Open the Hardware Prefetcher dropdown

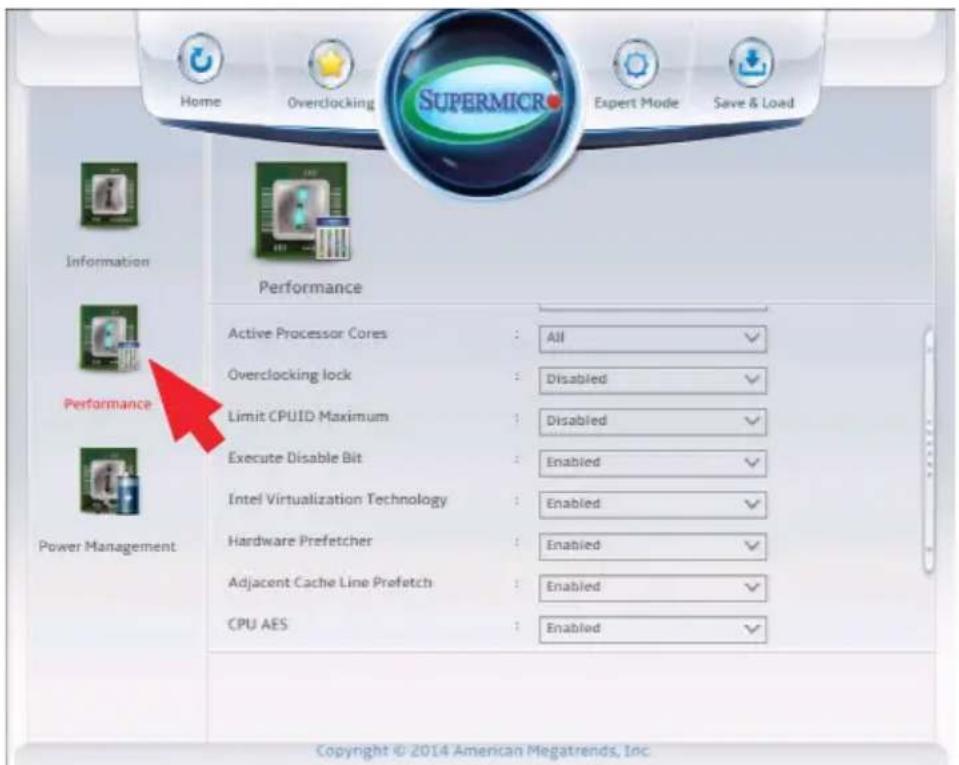[x=653, y=546]
